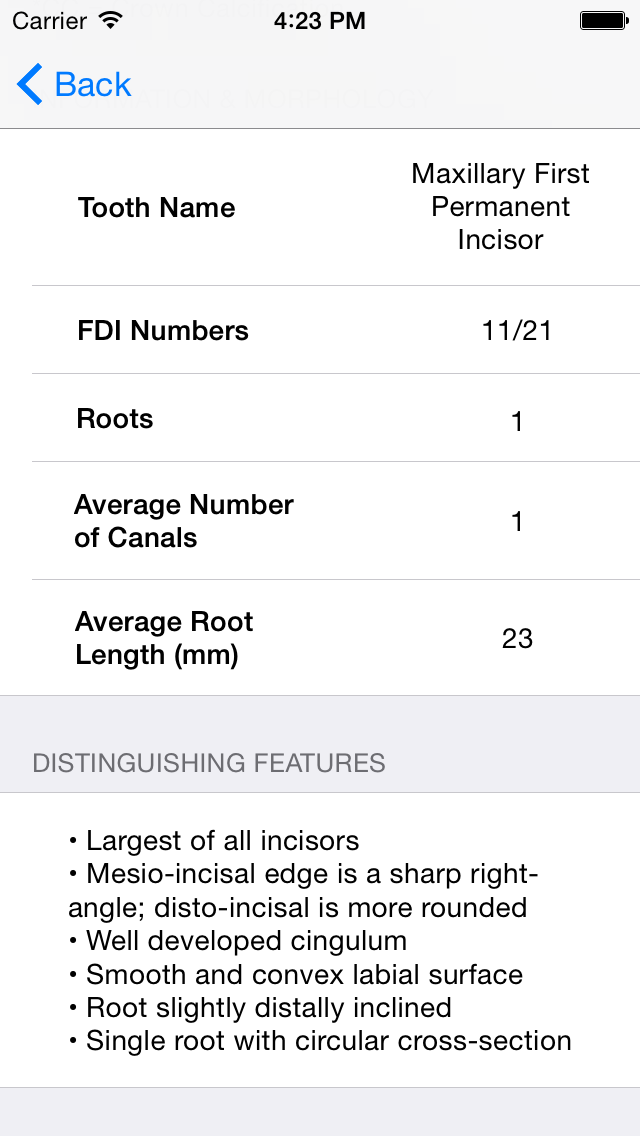Tap the 11/21 FDI value
The width and height of the screenshot is (640, 1136).
point(517,331)
